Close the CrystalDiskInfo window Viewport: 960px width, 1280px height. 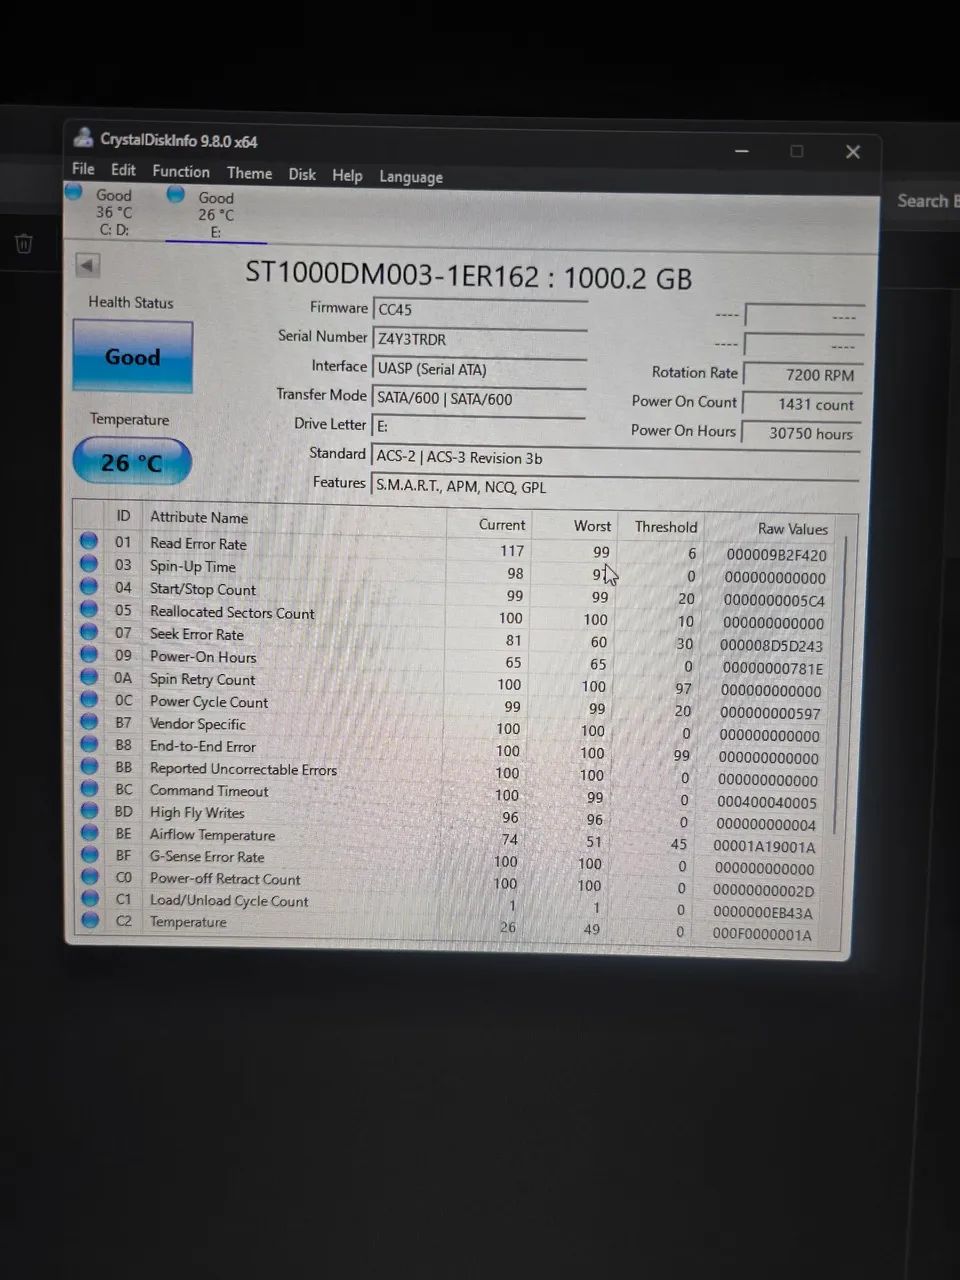tap(853, 152)
